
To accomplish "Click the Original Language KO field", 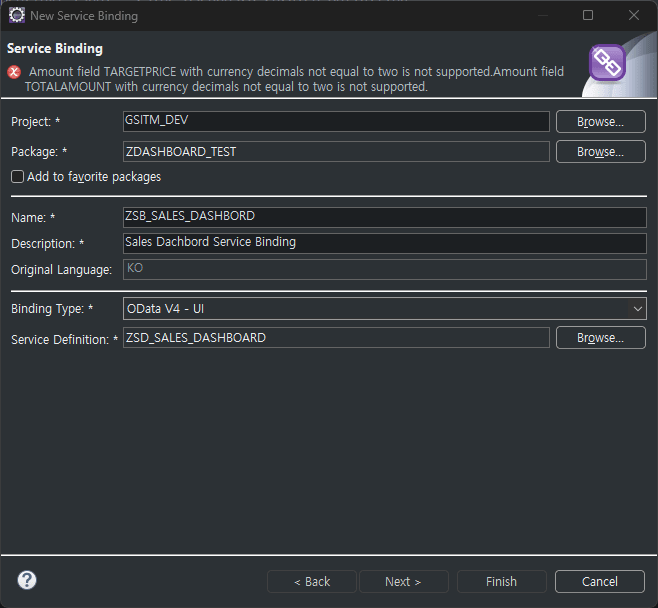I will tap(384, 269).
